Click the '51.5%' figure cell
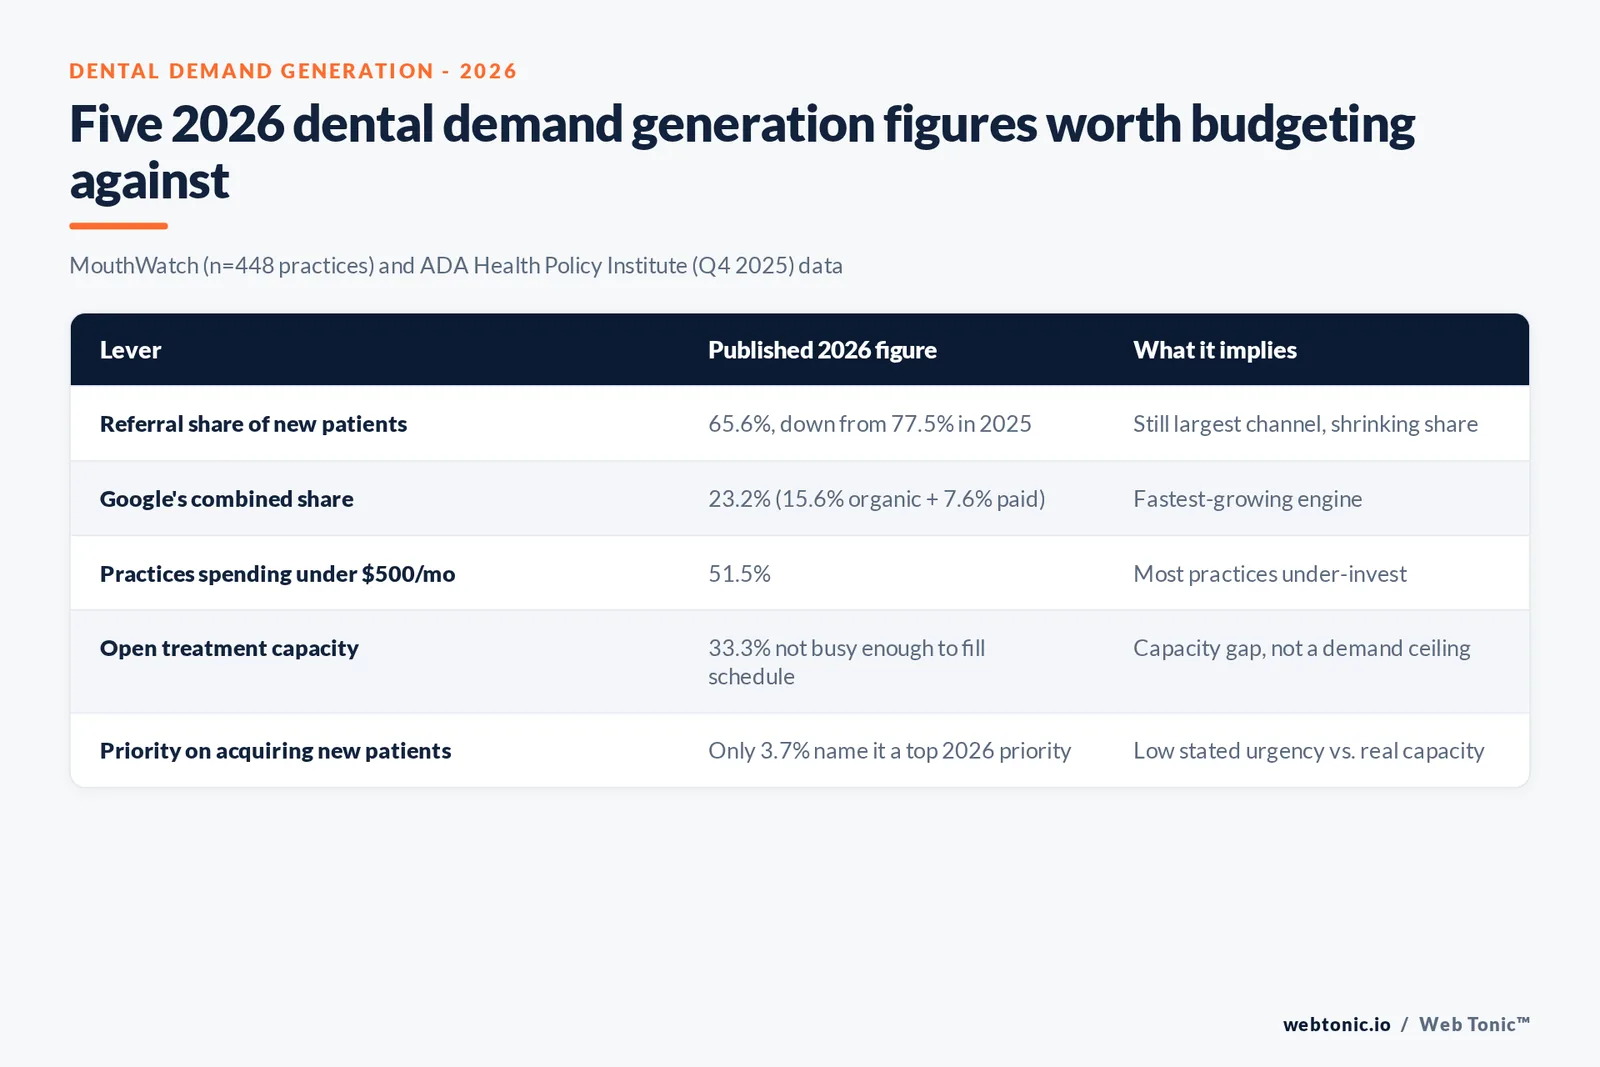 coord(739,574)
